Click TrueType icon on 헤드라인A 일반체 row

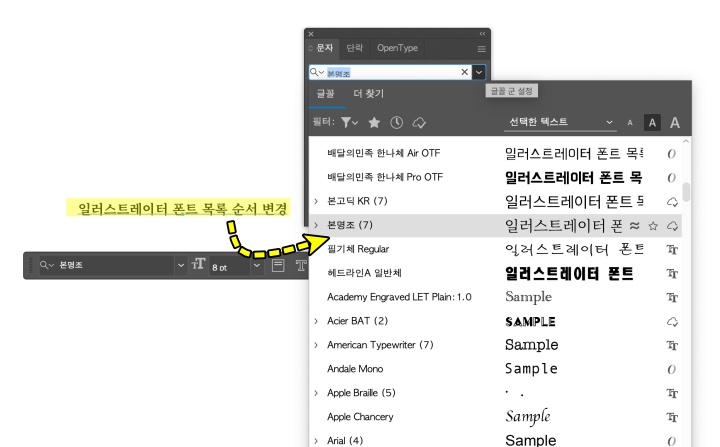tap(672, 274)
